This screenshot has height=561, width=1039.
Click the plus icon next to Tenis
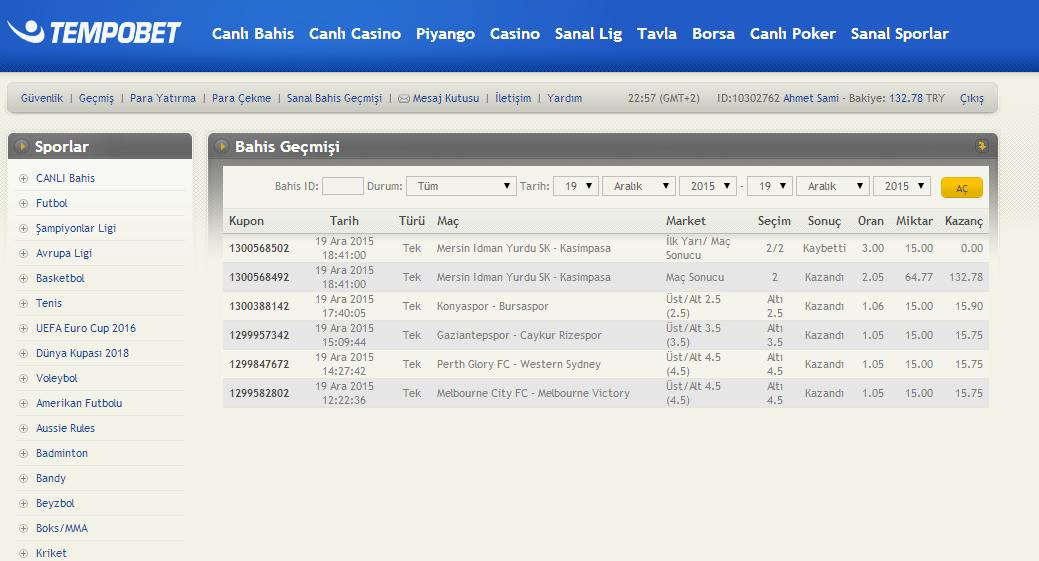coord(23,303)
